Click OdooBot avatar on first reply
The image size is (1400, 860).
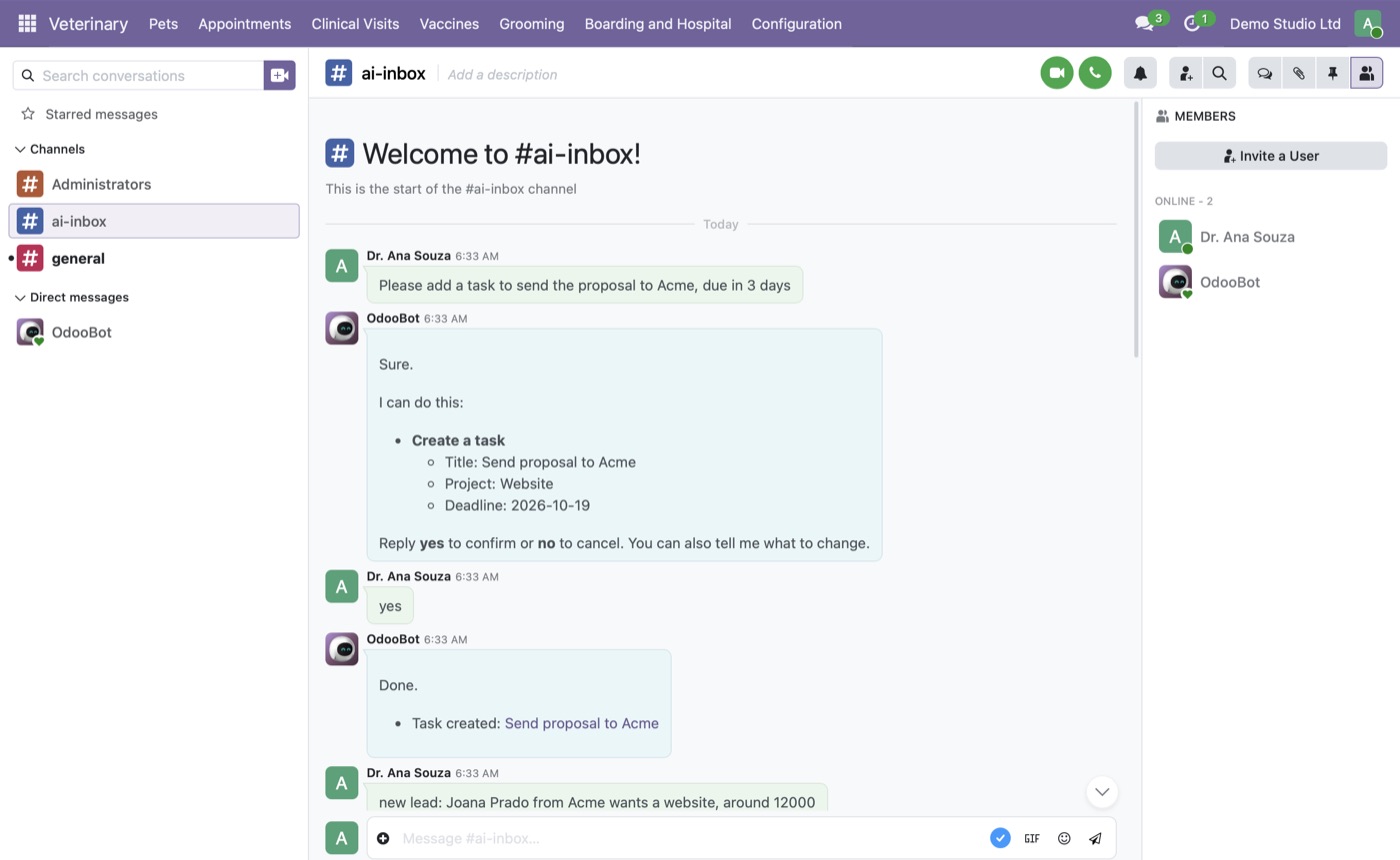(342, 328)
